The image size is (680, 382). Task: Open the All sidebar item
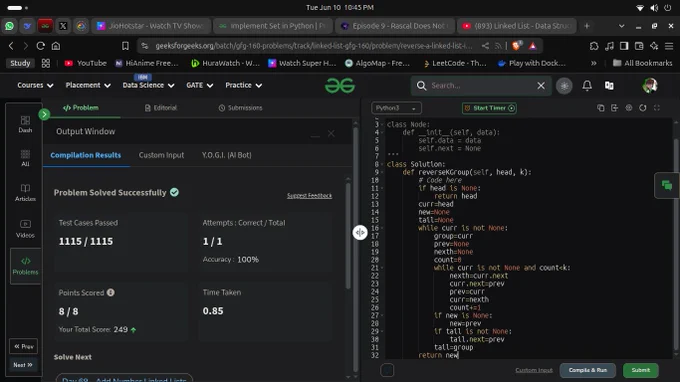tap(25, 158)
